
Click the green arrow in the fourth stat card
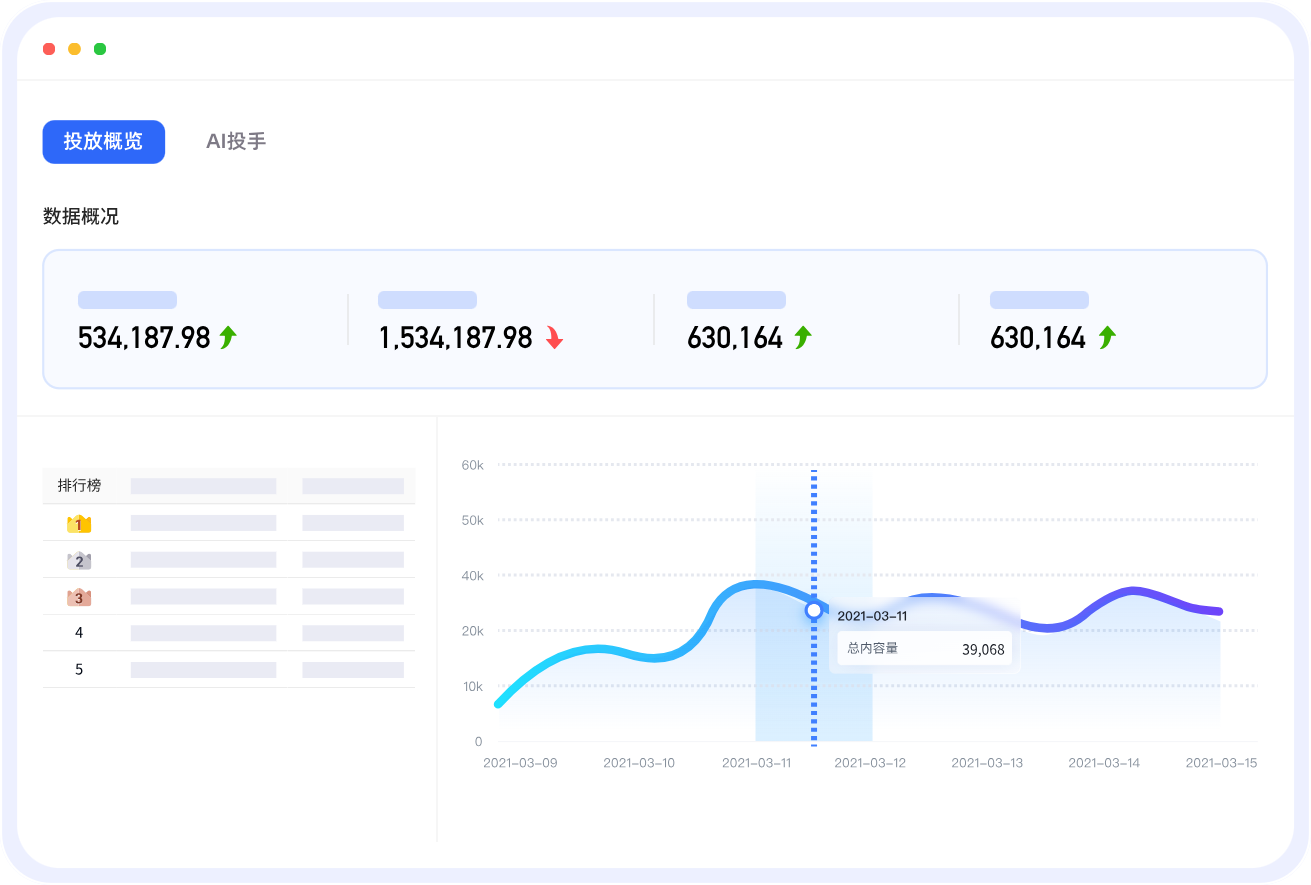(1106, 338)
